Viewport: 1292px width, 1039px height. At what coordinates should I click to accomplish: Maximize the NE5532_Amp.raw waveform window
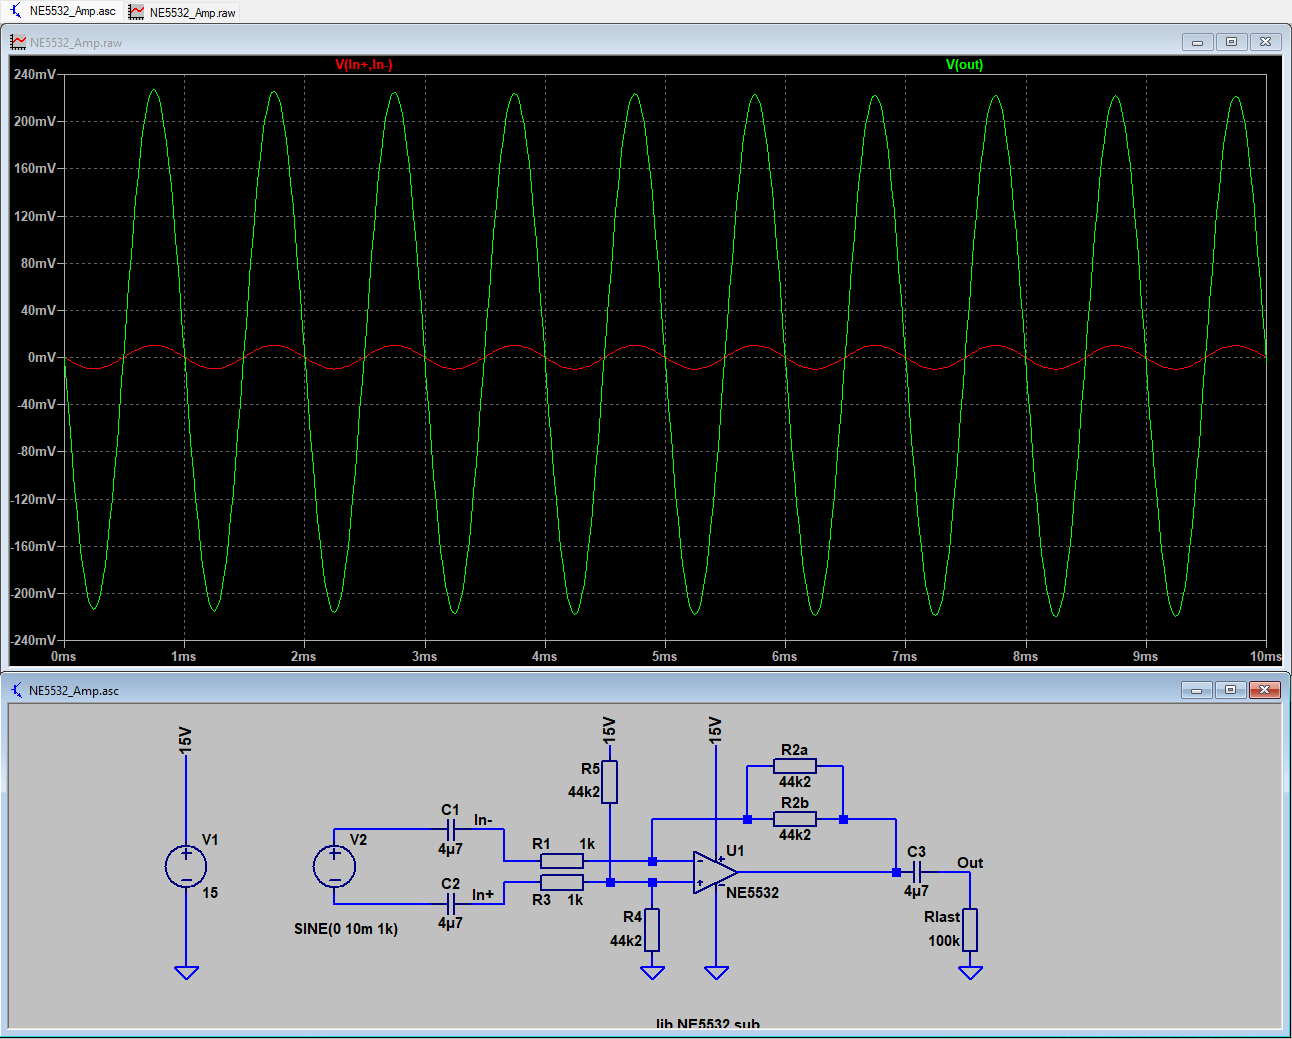pyautogui.click(x=1231, y=41)
